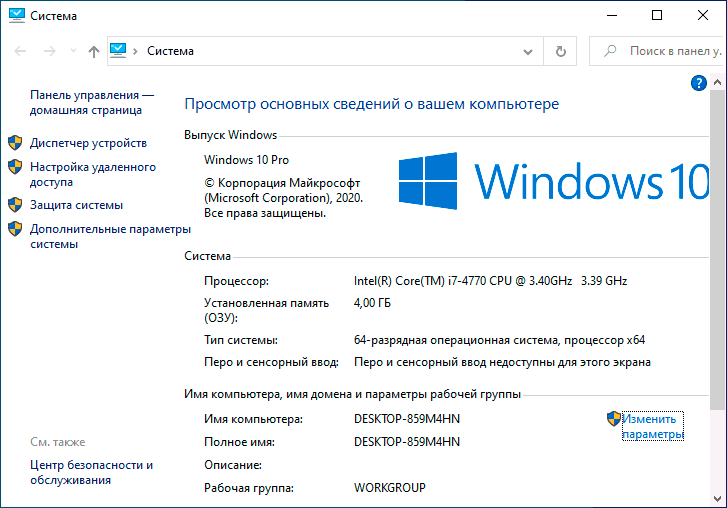This screenshot has height=508, width=727.
Task: Click Система breadcrumb in address bar
Action: 170,51
